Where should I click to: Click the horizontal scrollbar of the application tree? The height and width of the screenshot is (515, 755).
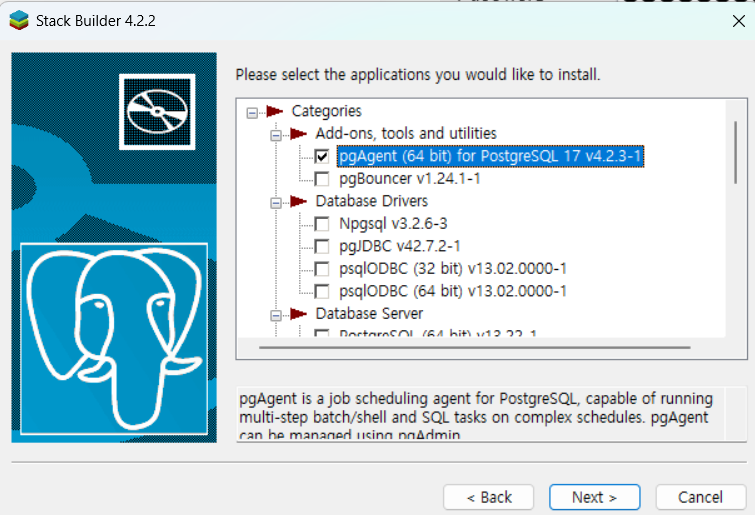[475, 347]
